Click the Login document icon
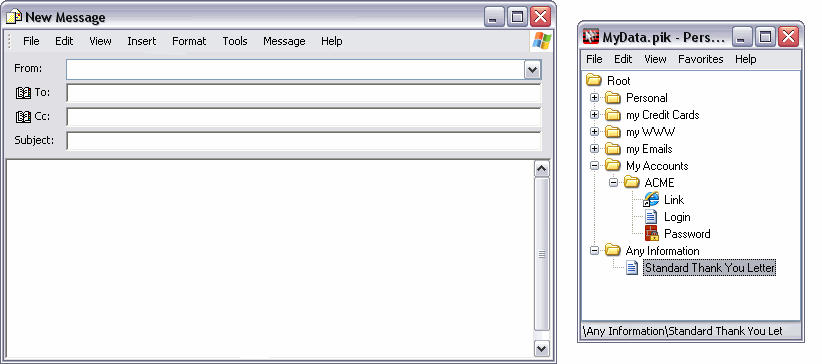The image size is (822, 364). 651,217
